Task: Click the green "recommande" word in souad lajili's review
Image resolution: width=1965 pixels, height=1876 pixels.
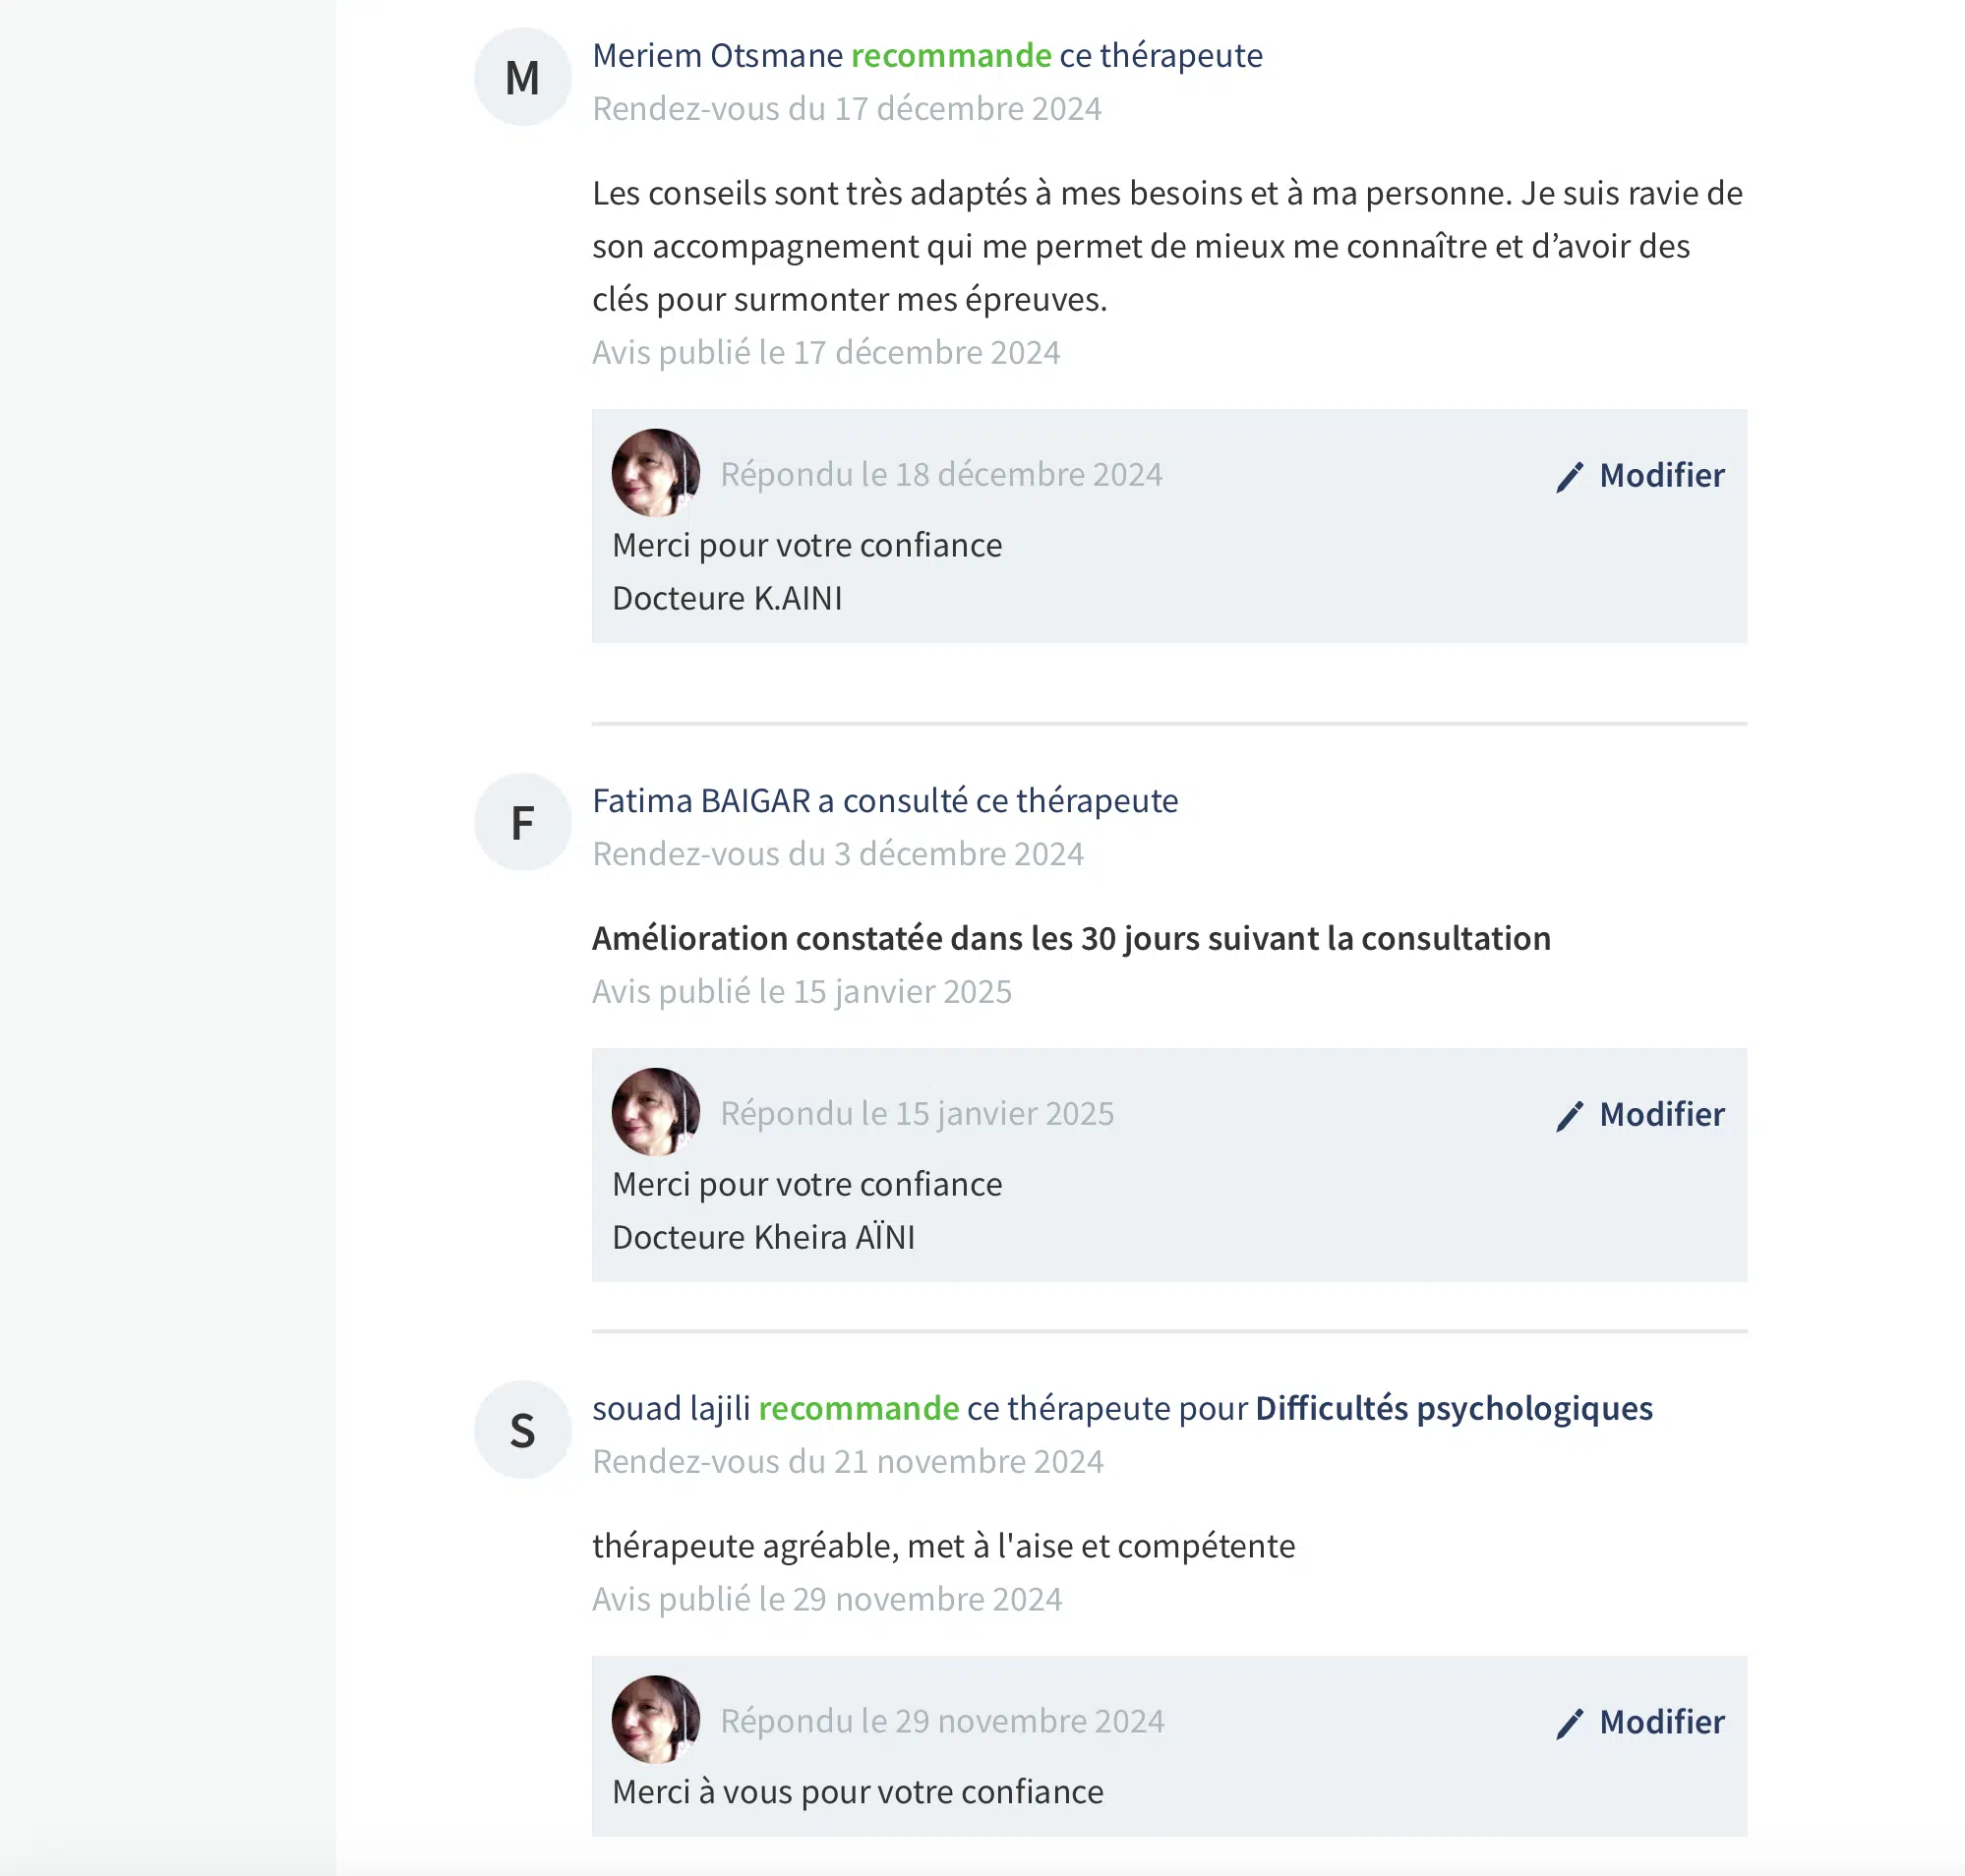Action: (x=858, y=1408)
